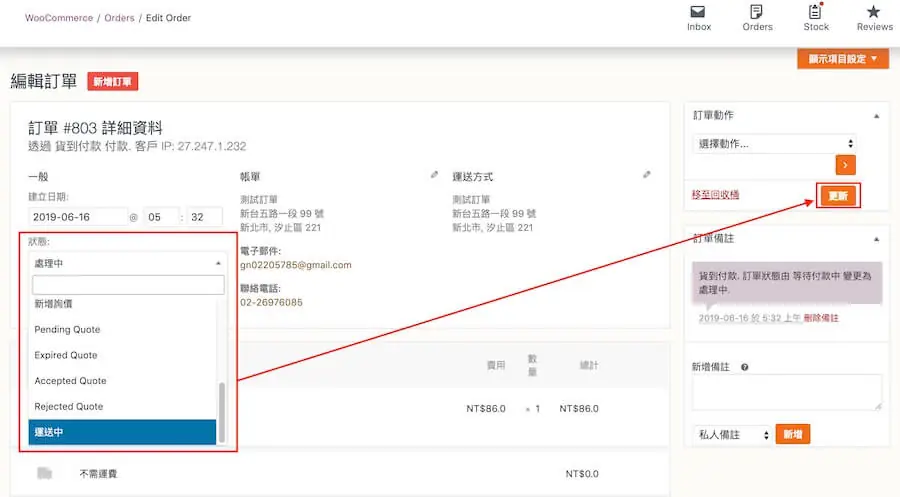Image resolution: width=900 pixels, height=497 pixels.
Task: Select the highlighted 運送中 status option
Action: (122, 432)
